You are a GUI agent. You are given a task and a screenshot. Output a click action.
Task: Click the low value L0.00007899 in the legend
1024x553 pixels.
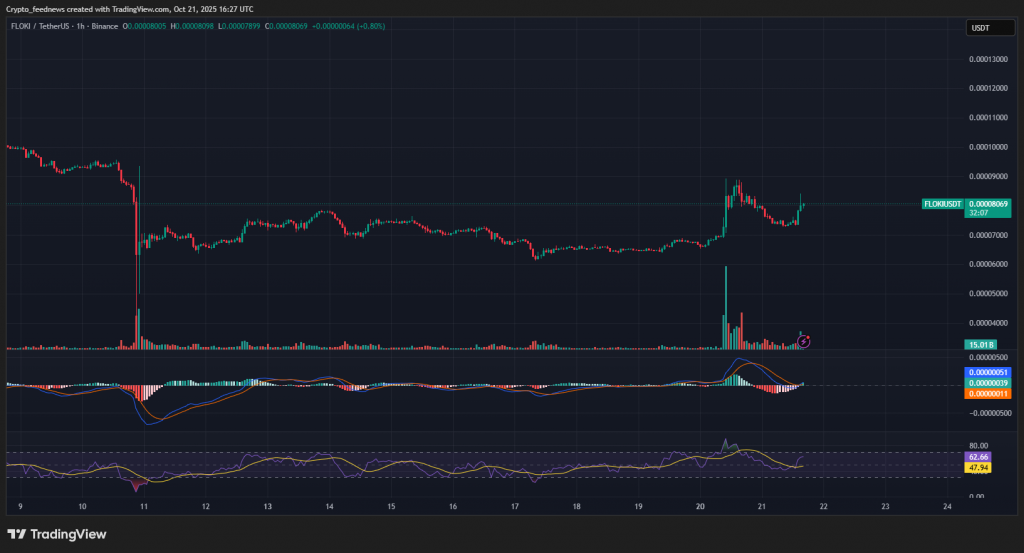[x=239, y=26]
